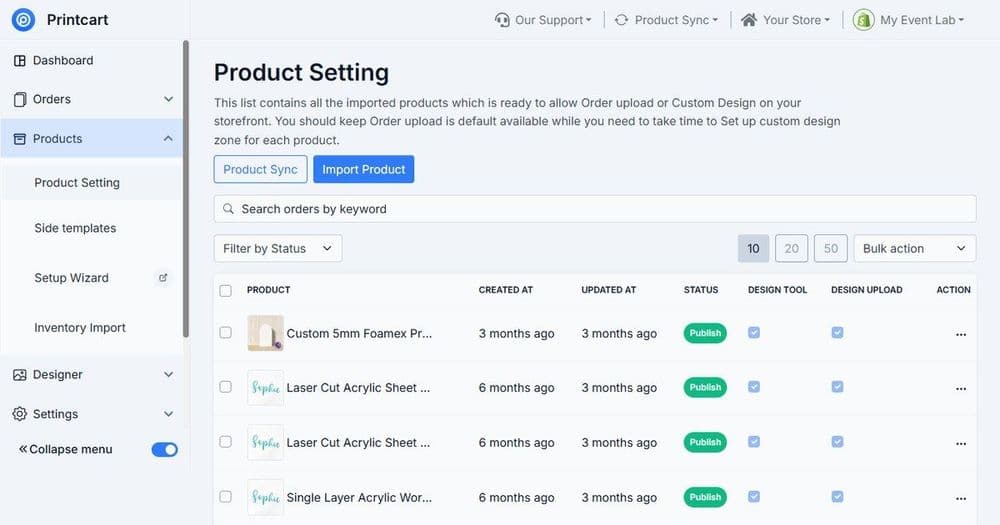Toggle Design Upload for Custom 5mm Foamex
This screenshot has width=1000, height=525.
pos(837,332)
